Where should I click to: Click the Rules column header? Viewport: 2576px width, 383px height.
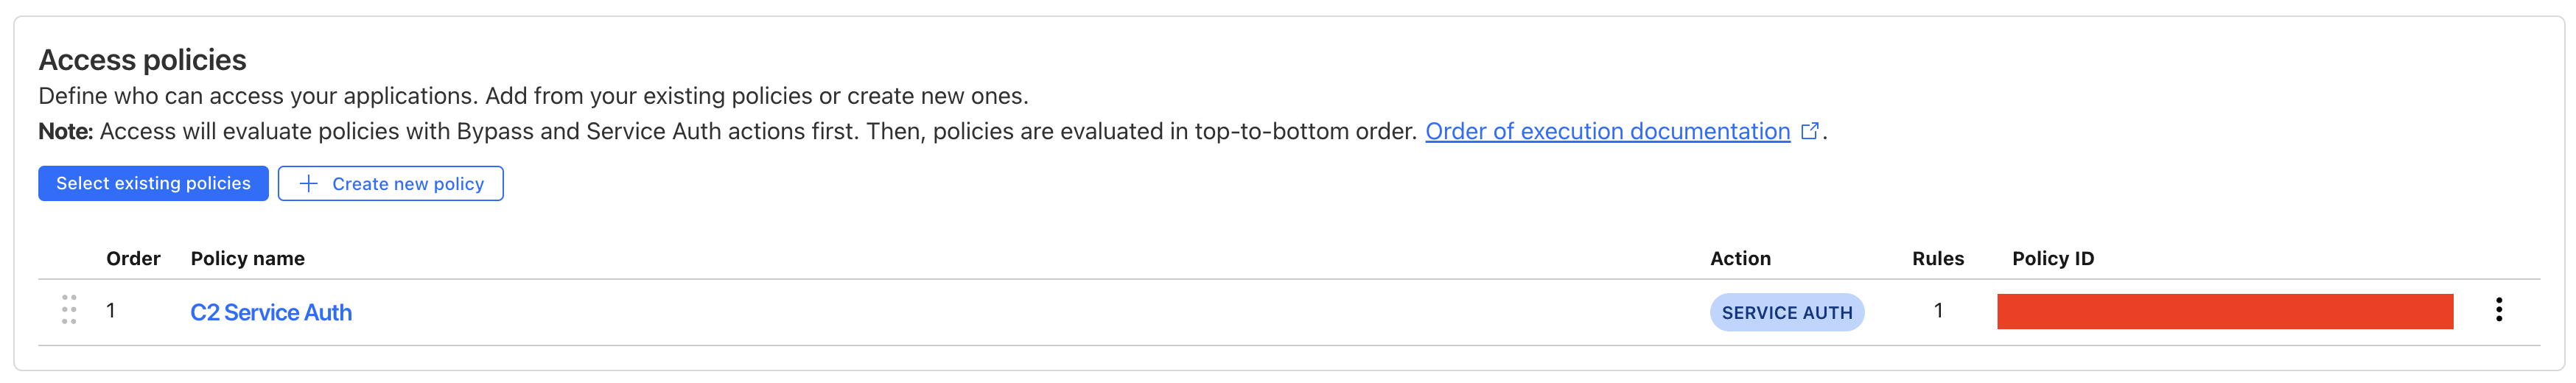point(1938,258)
